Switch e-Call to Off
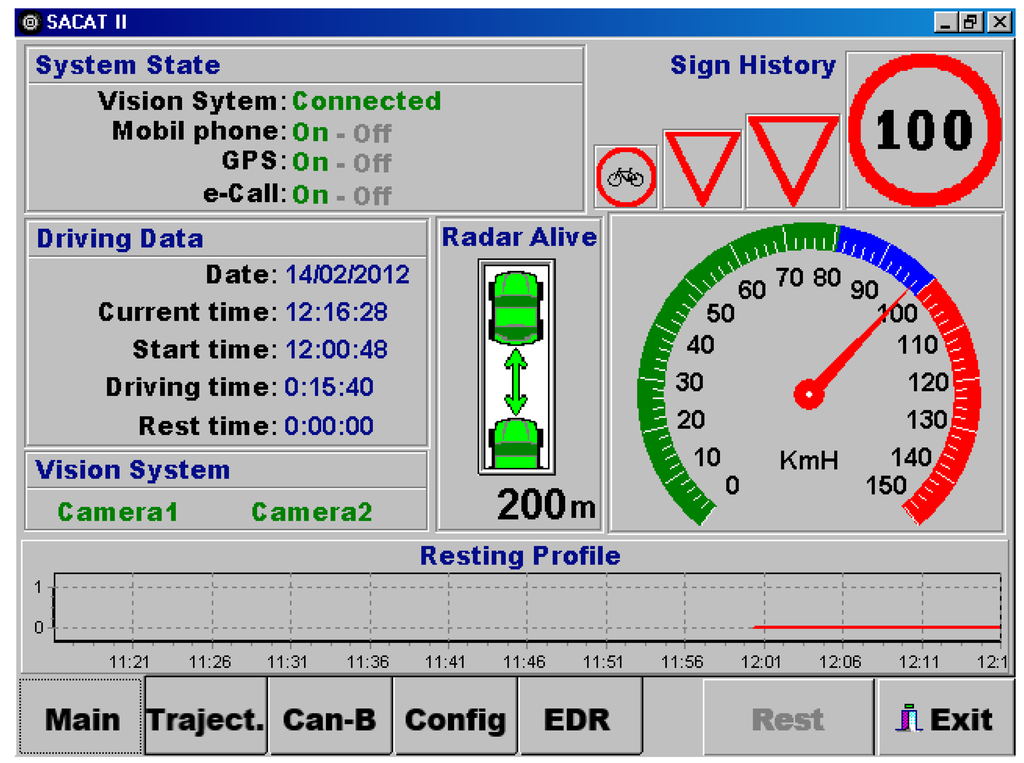1024x763 pixels. 372,195
